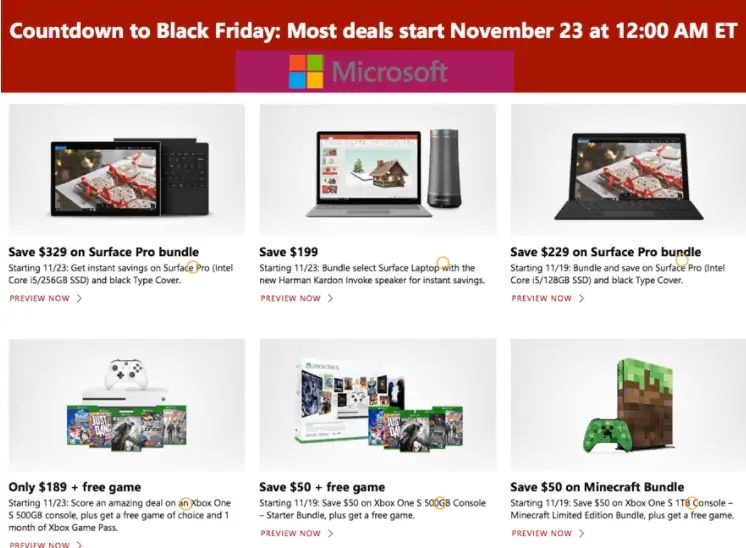
Task: Click the Microsoft wordmark text in banner
Action: [390, 72]
